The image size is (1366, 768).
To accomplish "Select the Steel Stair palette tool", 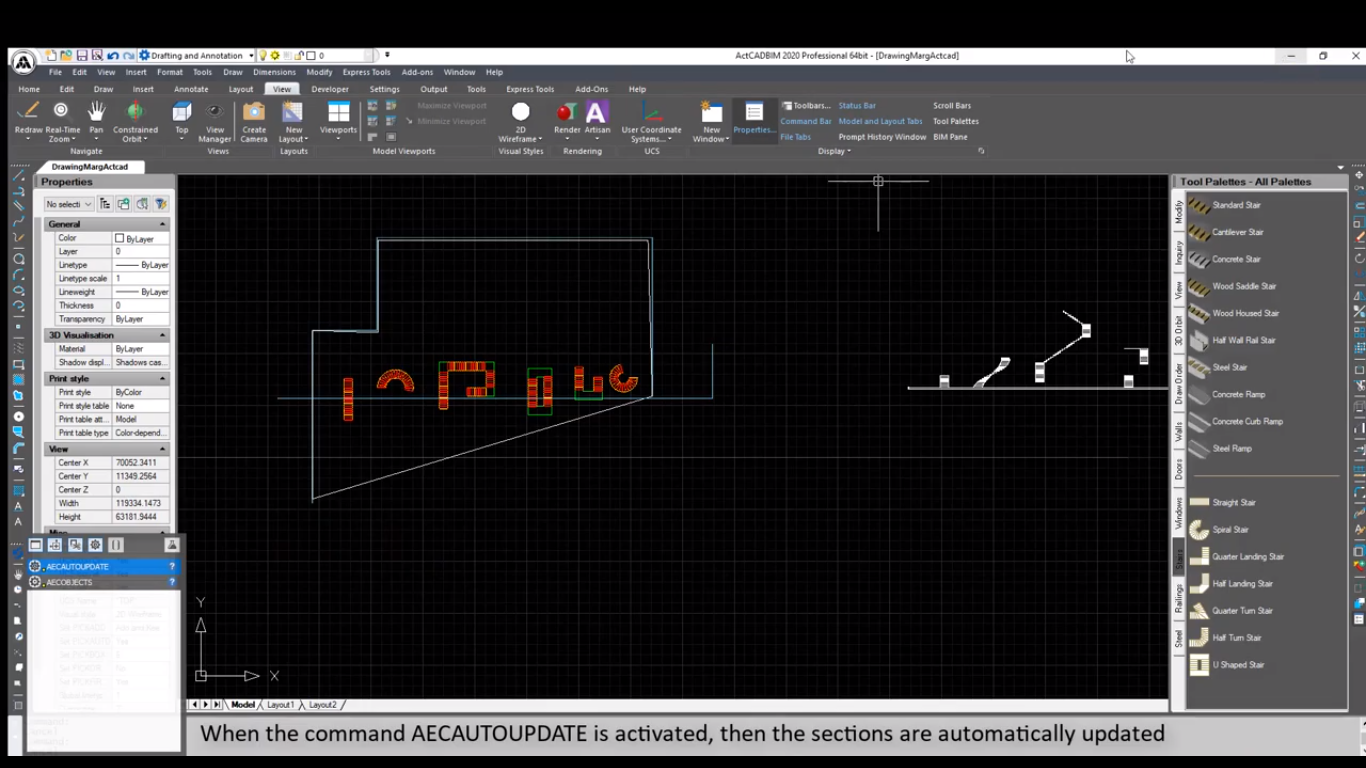I will (x=1219, y=367).
